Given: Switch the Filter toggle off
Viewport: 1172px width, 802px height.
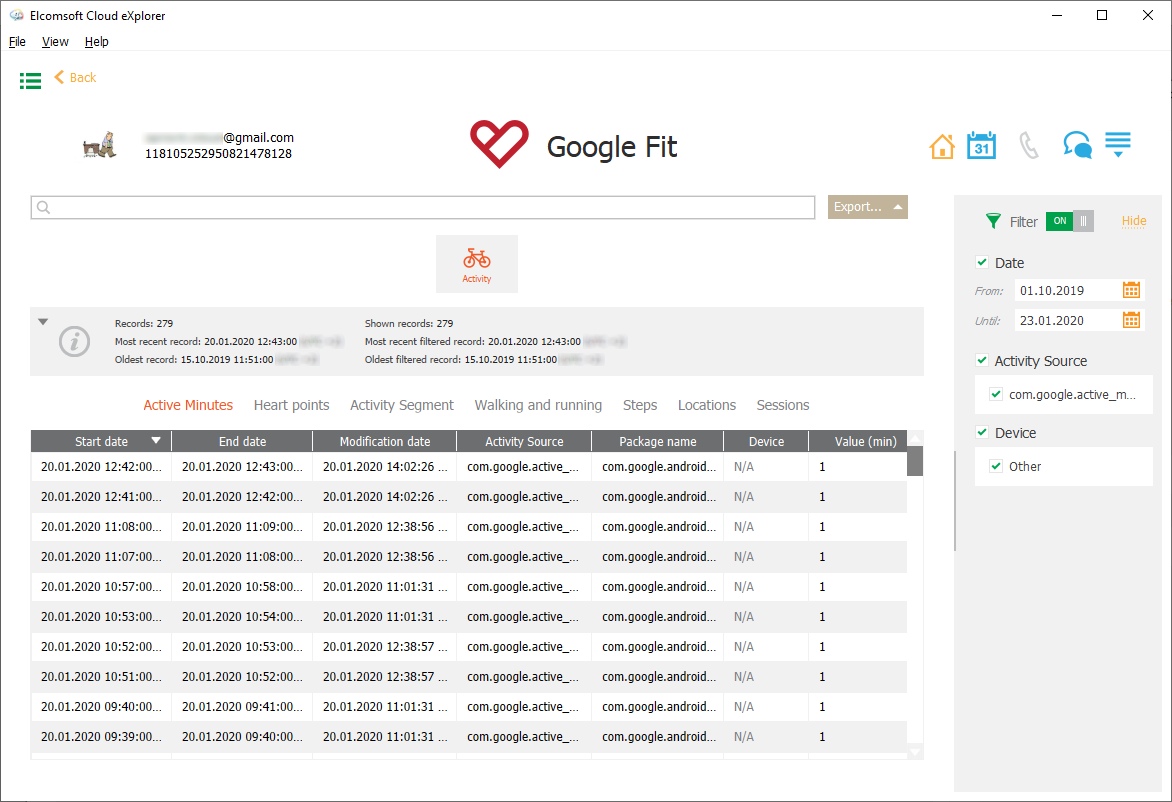Looking at the screenshot, I should click(x=1078, y=221).
